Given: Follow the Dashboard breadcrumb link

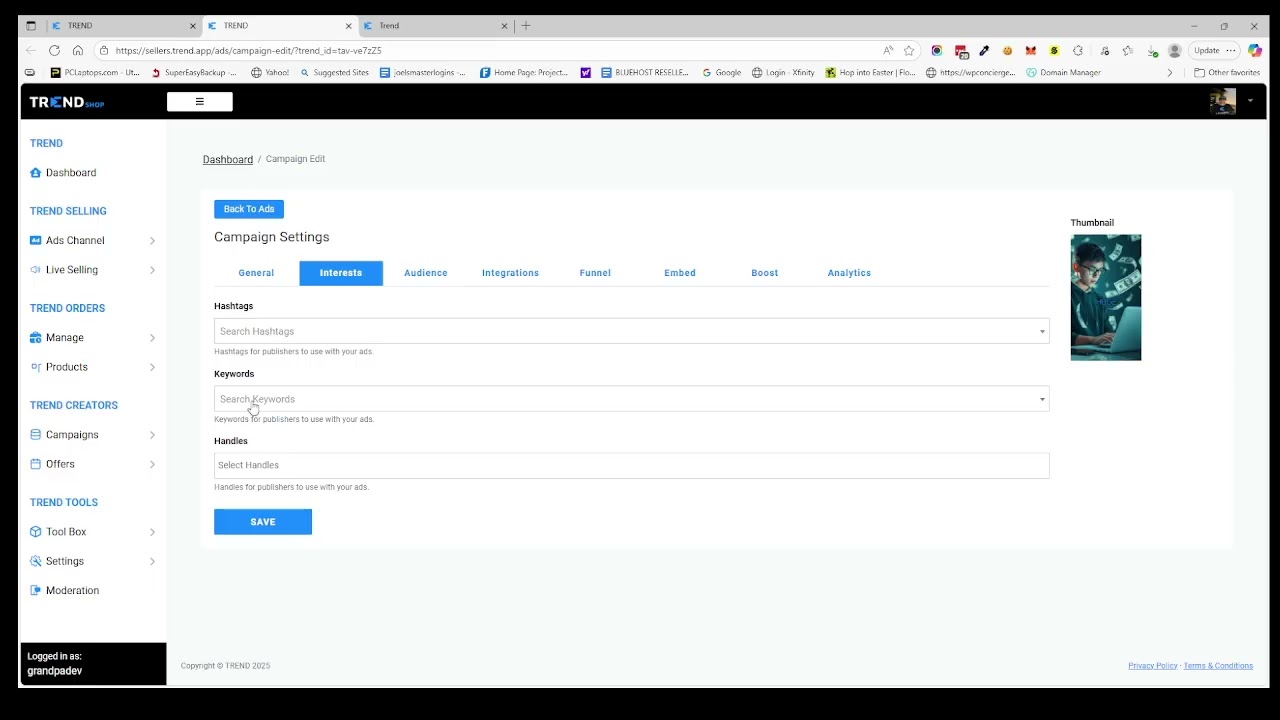Looking at the screenshot, I should point(228,159).
